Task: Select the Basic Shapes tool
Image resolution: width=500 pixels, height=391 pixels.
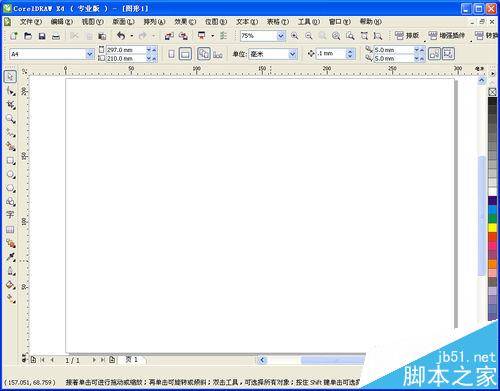Action: coord(10,202)
